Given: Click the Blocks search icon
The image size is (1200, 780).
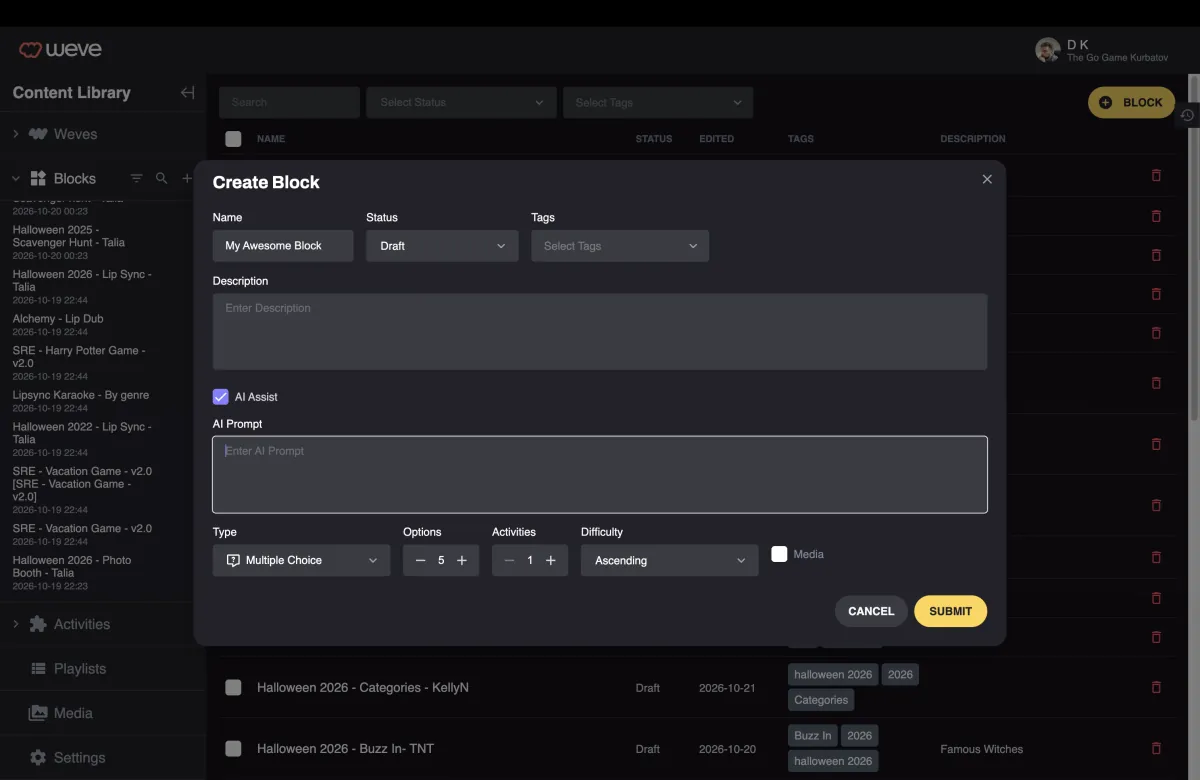Looking at the screenshot, I should pyautogui.click(x=162, y=178).
